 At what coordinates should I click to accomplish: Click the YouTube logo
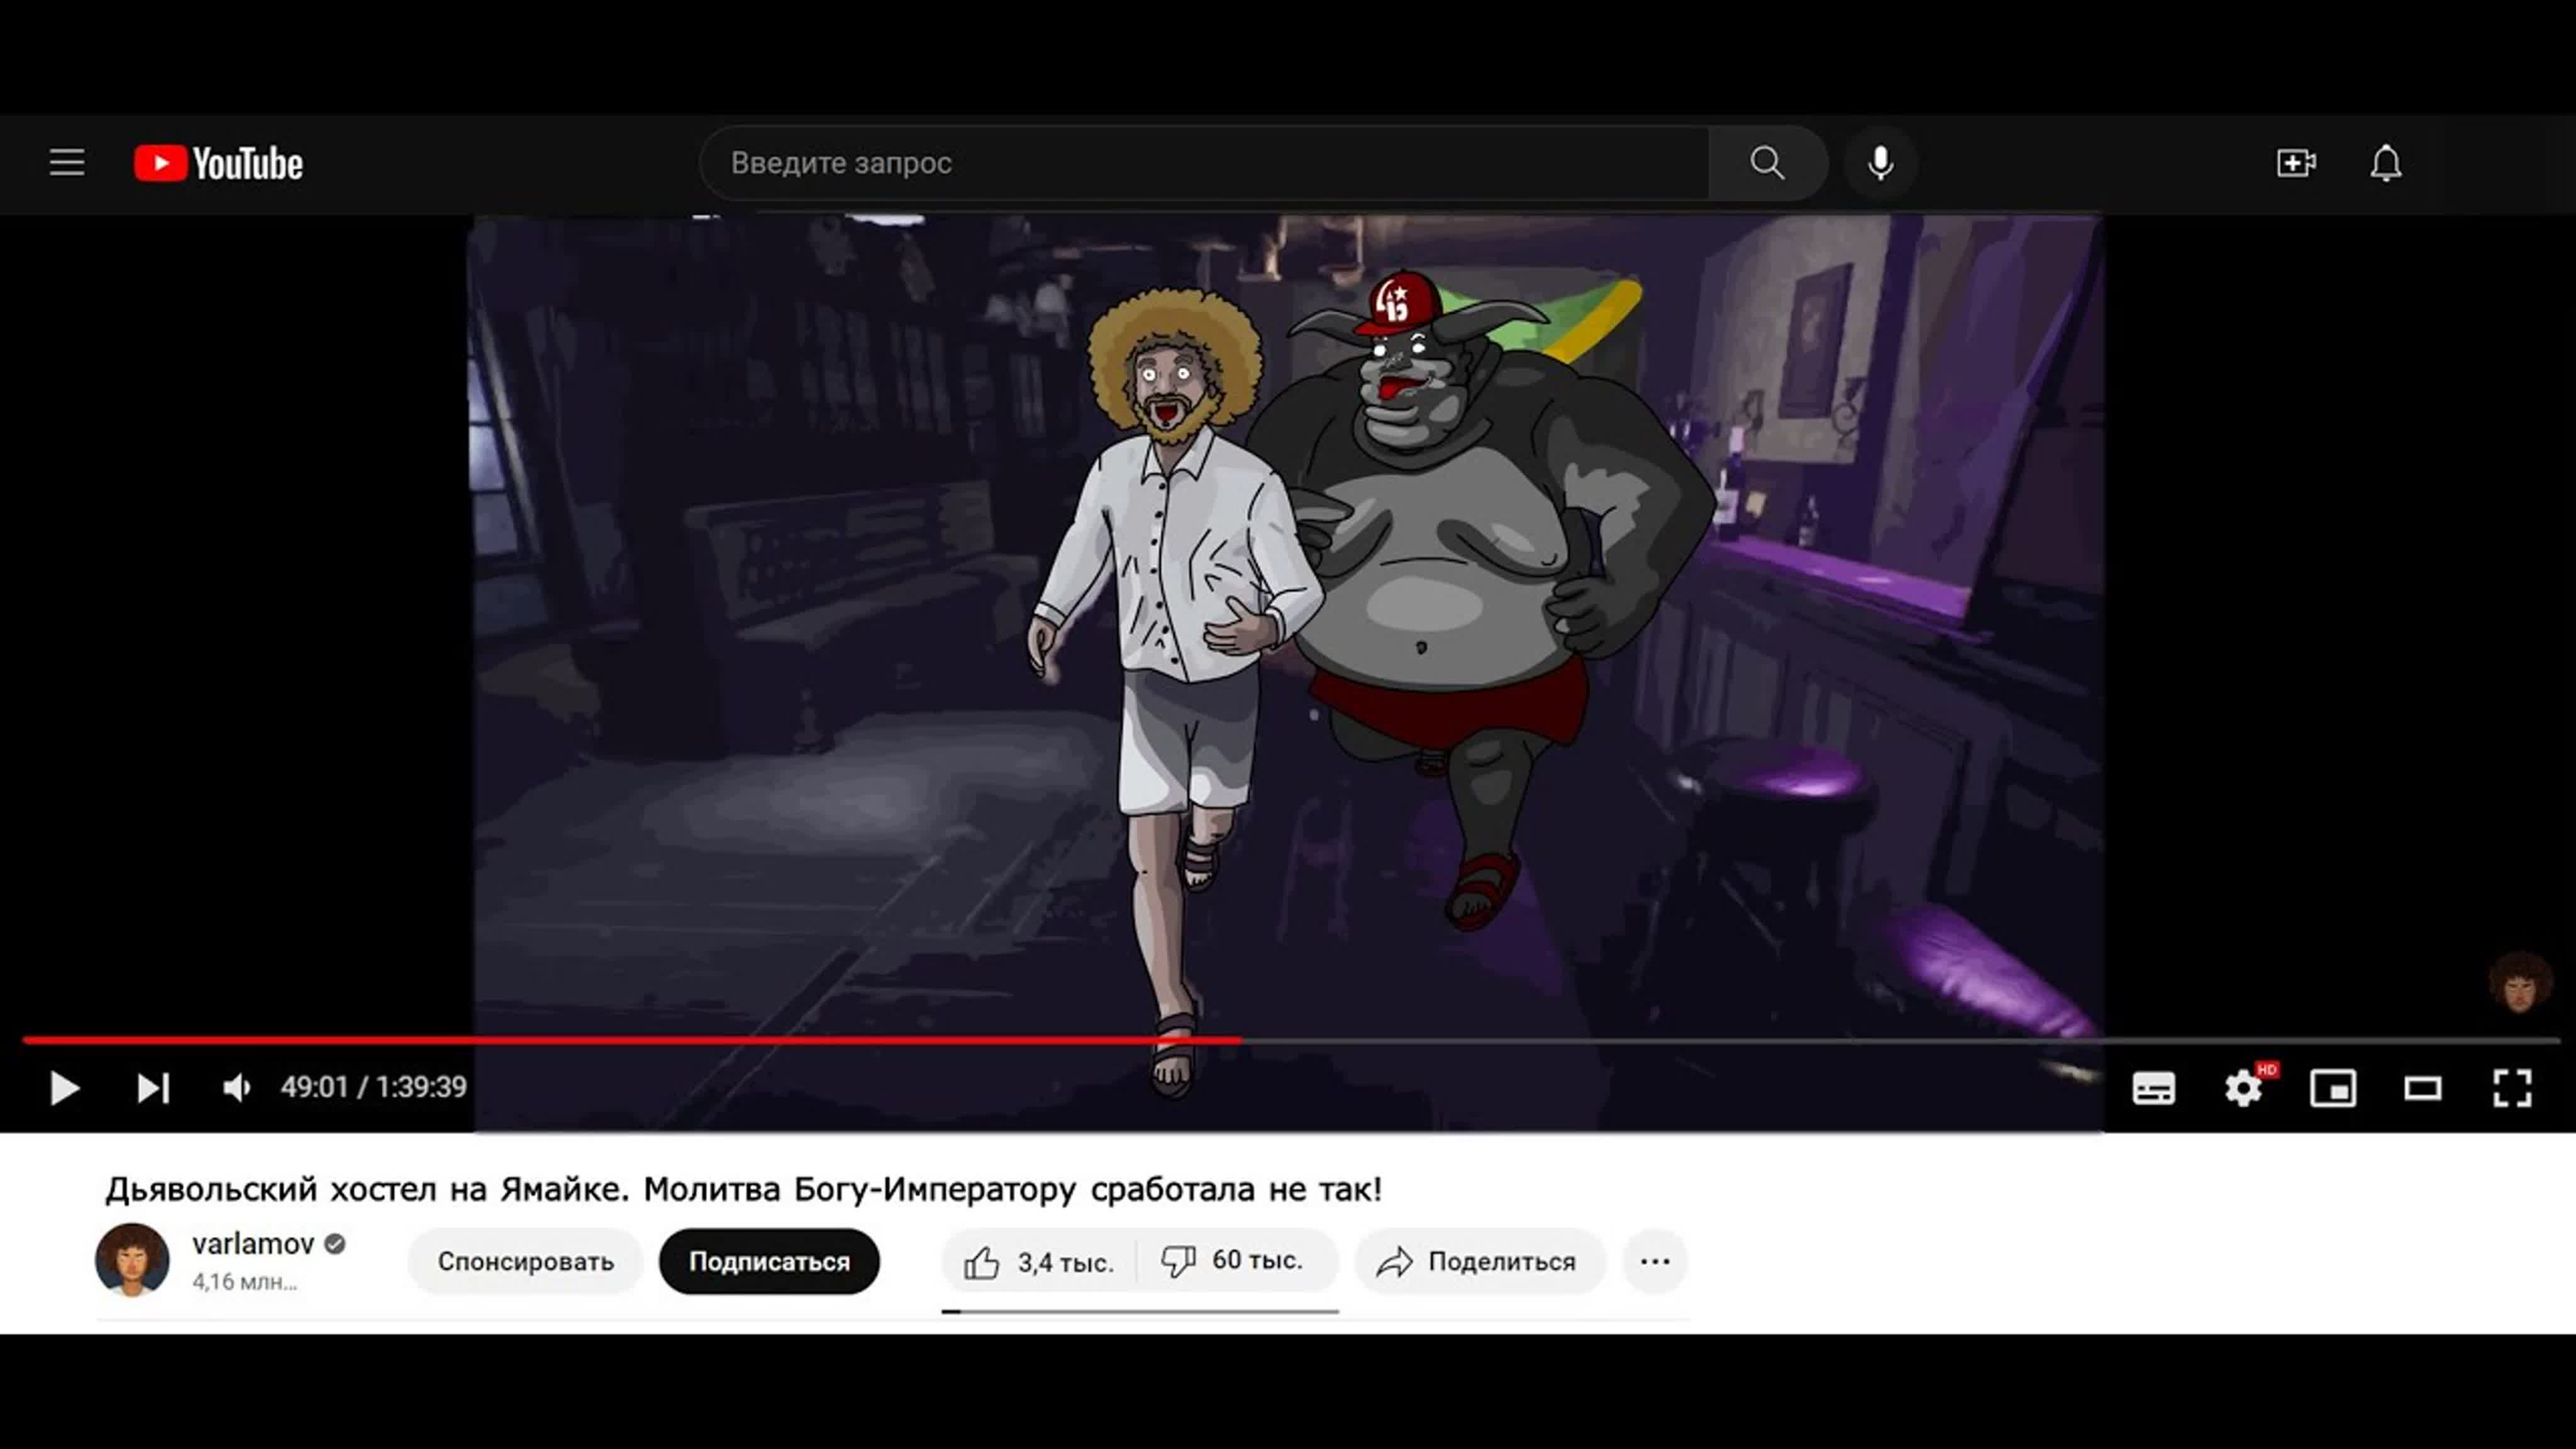(x=218, y=163)
